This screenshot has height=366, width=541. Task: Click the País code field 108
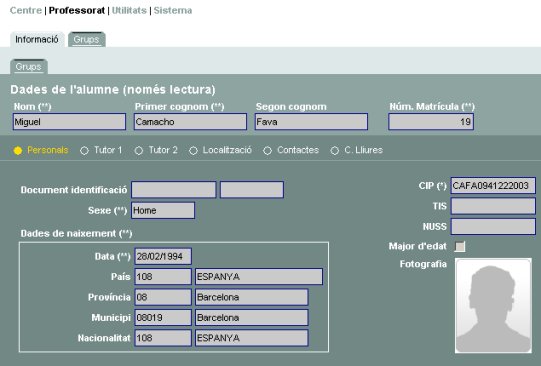point(163,277)
